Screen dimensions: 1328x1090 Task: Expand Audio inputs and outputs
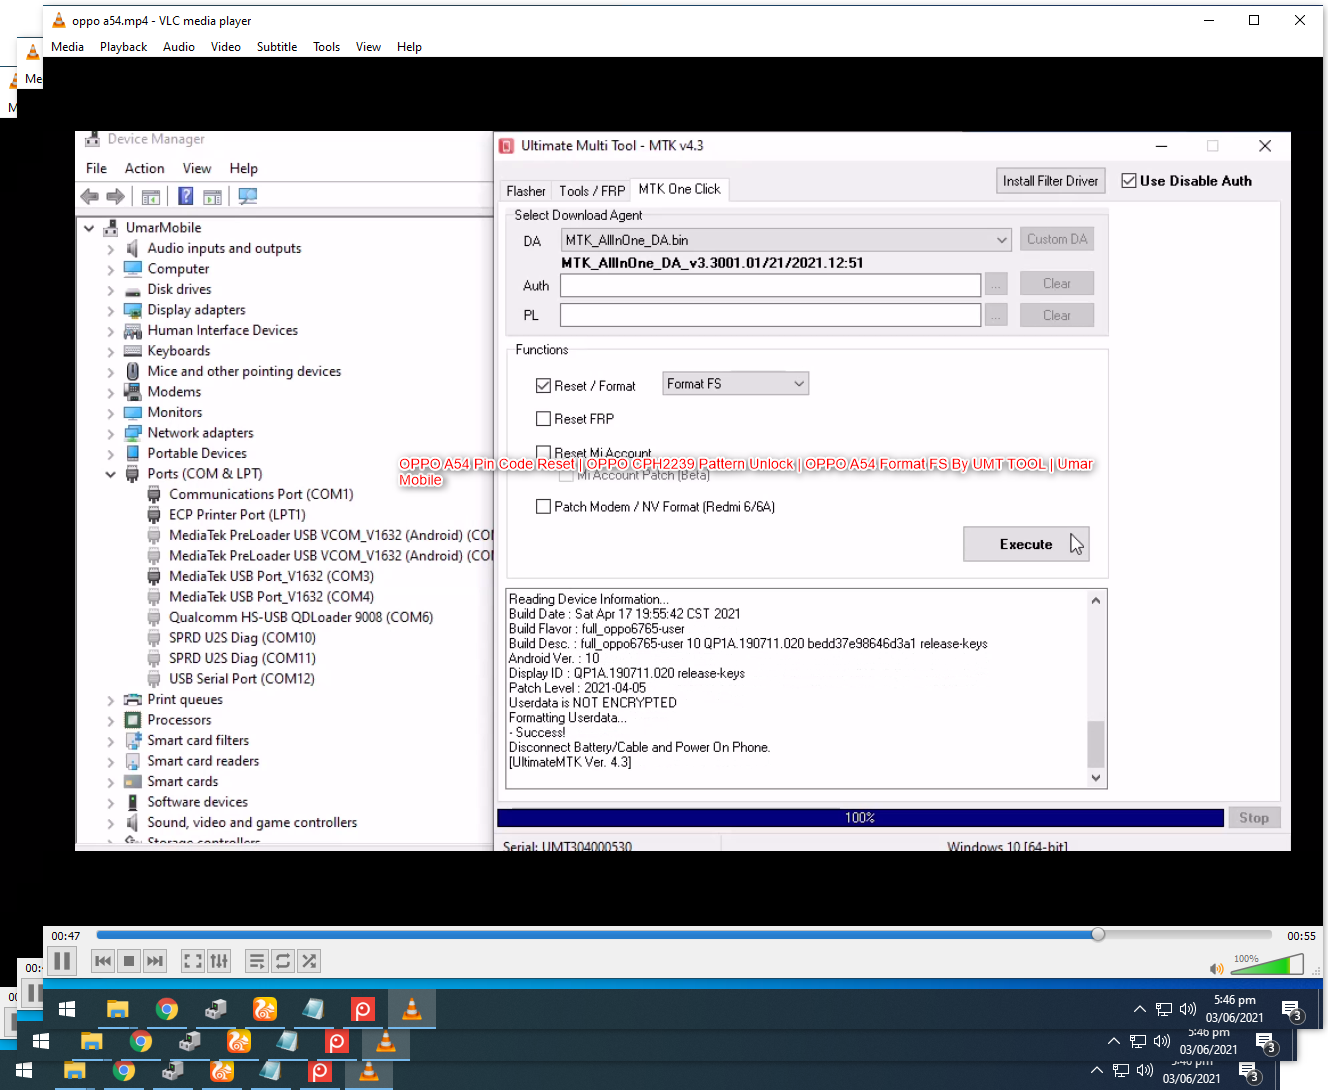pyautogui.click(x=111, y=249)
